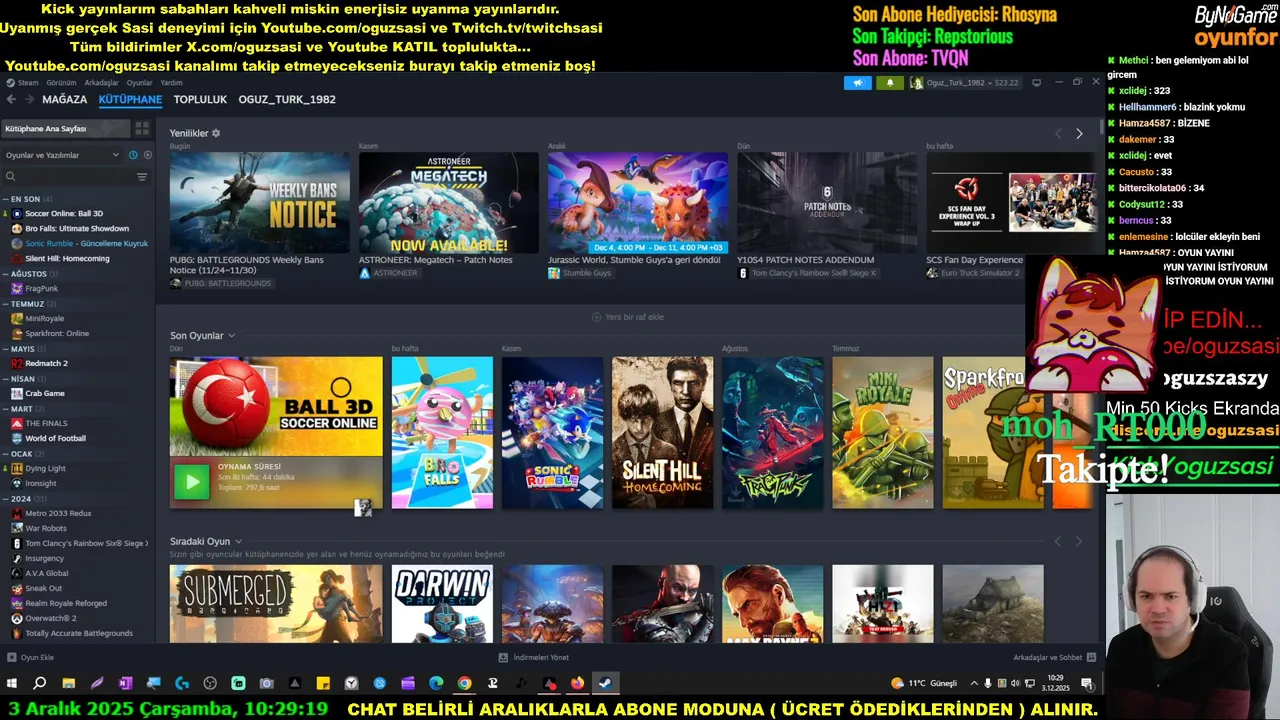
Task: Open Google Chrome from taskbar
Action: click(464, 683)
